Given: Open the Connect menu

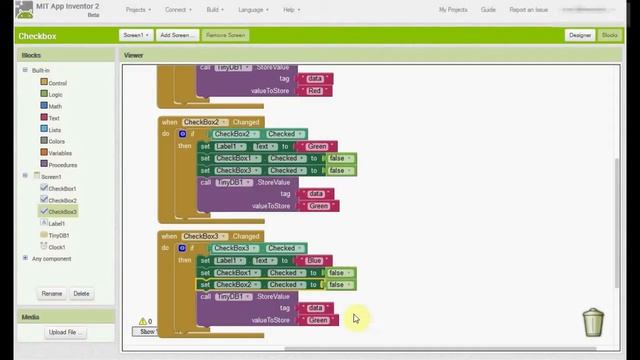Looking at the screenshot, I should tap(178, 9).
